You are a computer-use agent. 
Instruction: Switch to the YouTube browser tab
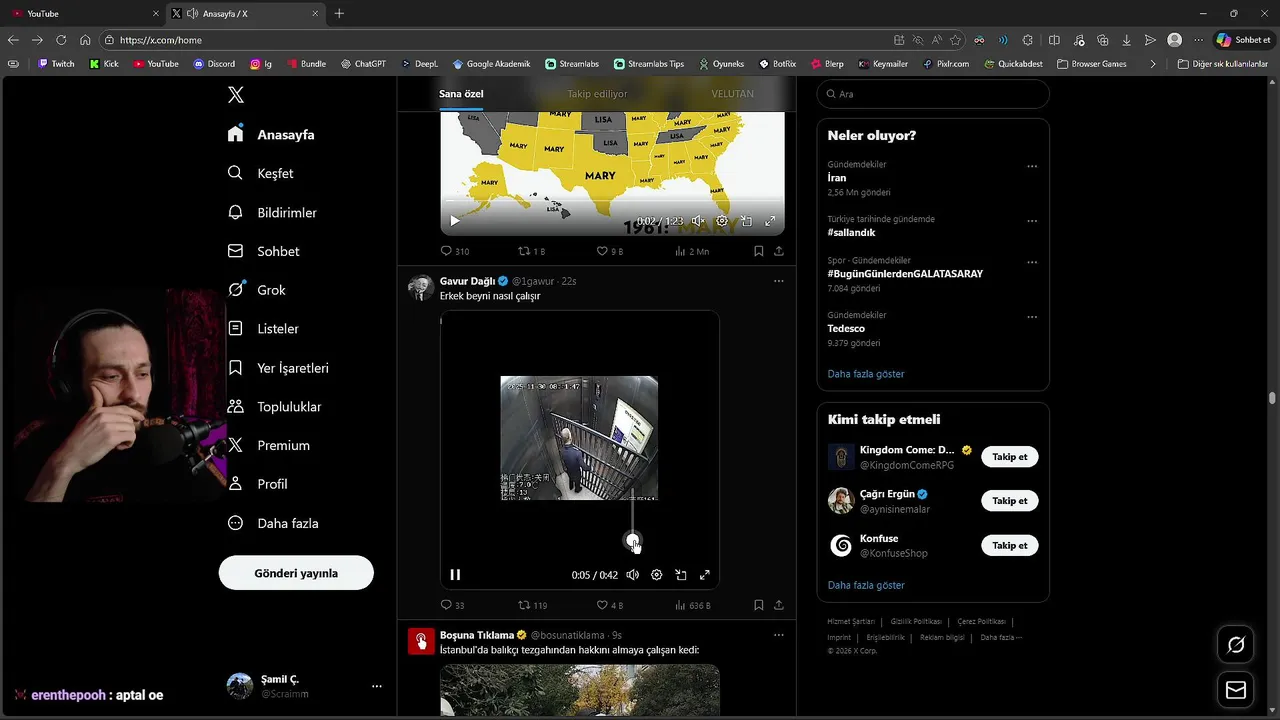[x=84, y=14]
